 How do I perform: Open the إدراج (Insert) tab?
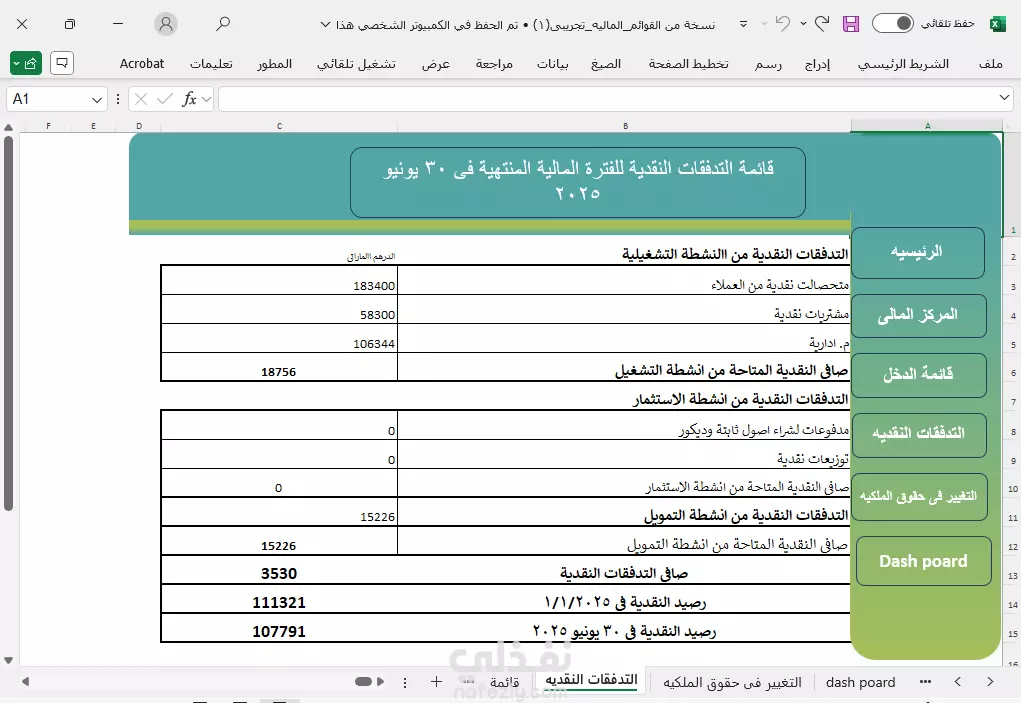pyautogui.click(x=817, y=64)
